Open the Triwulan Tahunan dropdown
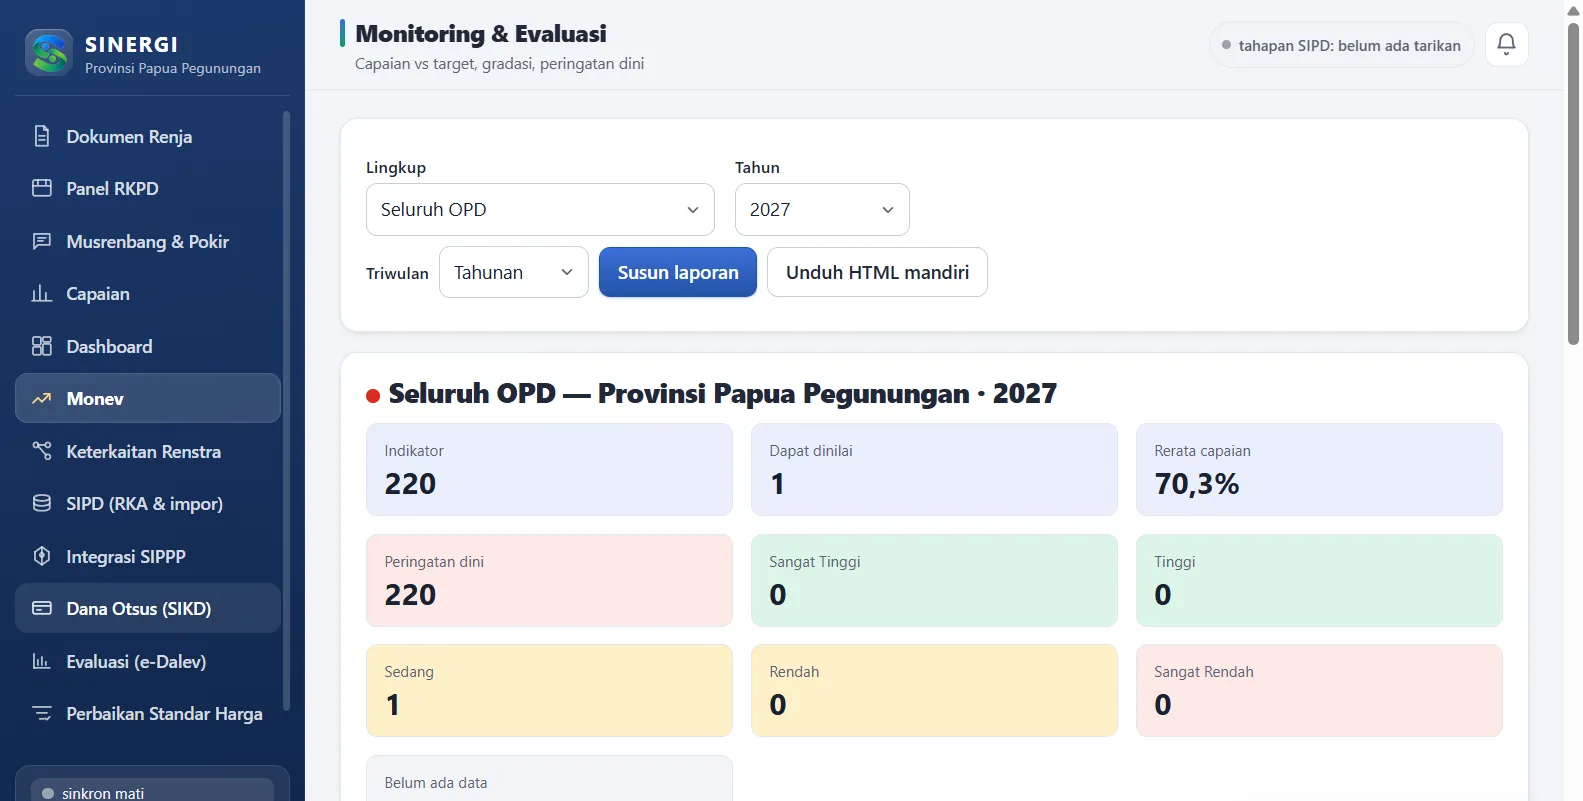The image size is (1583, 801). [514, 272]
